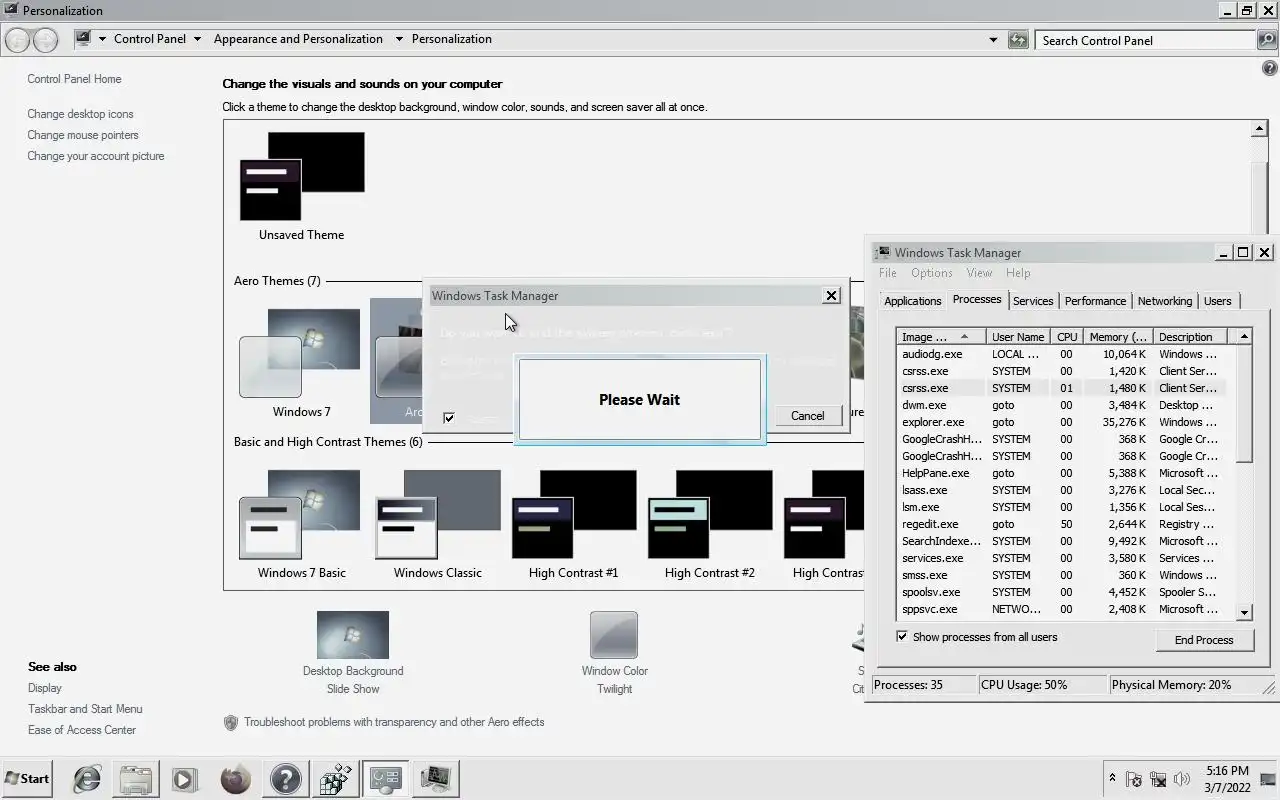Open the volume speaker tray icon
This screenshot has width=1280, height=800.
point(1181,779)
